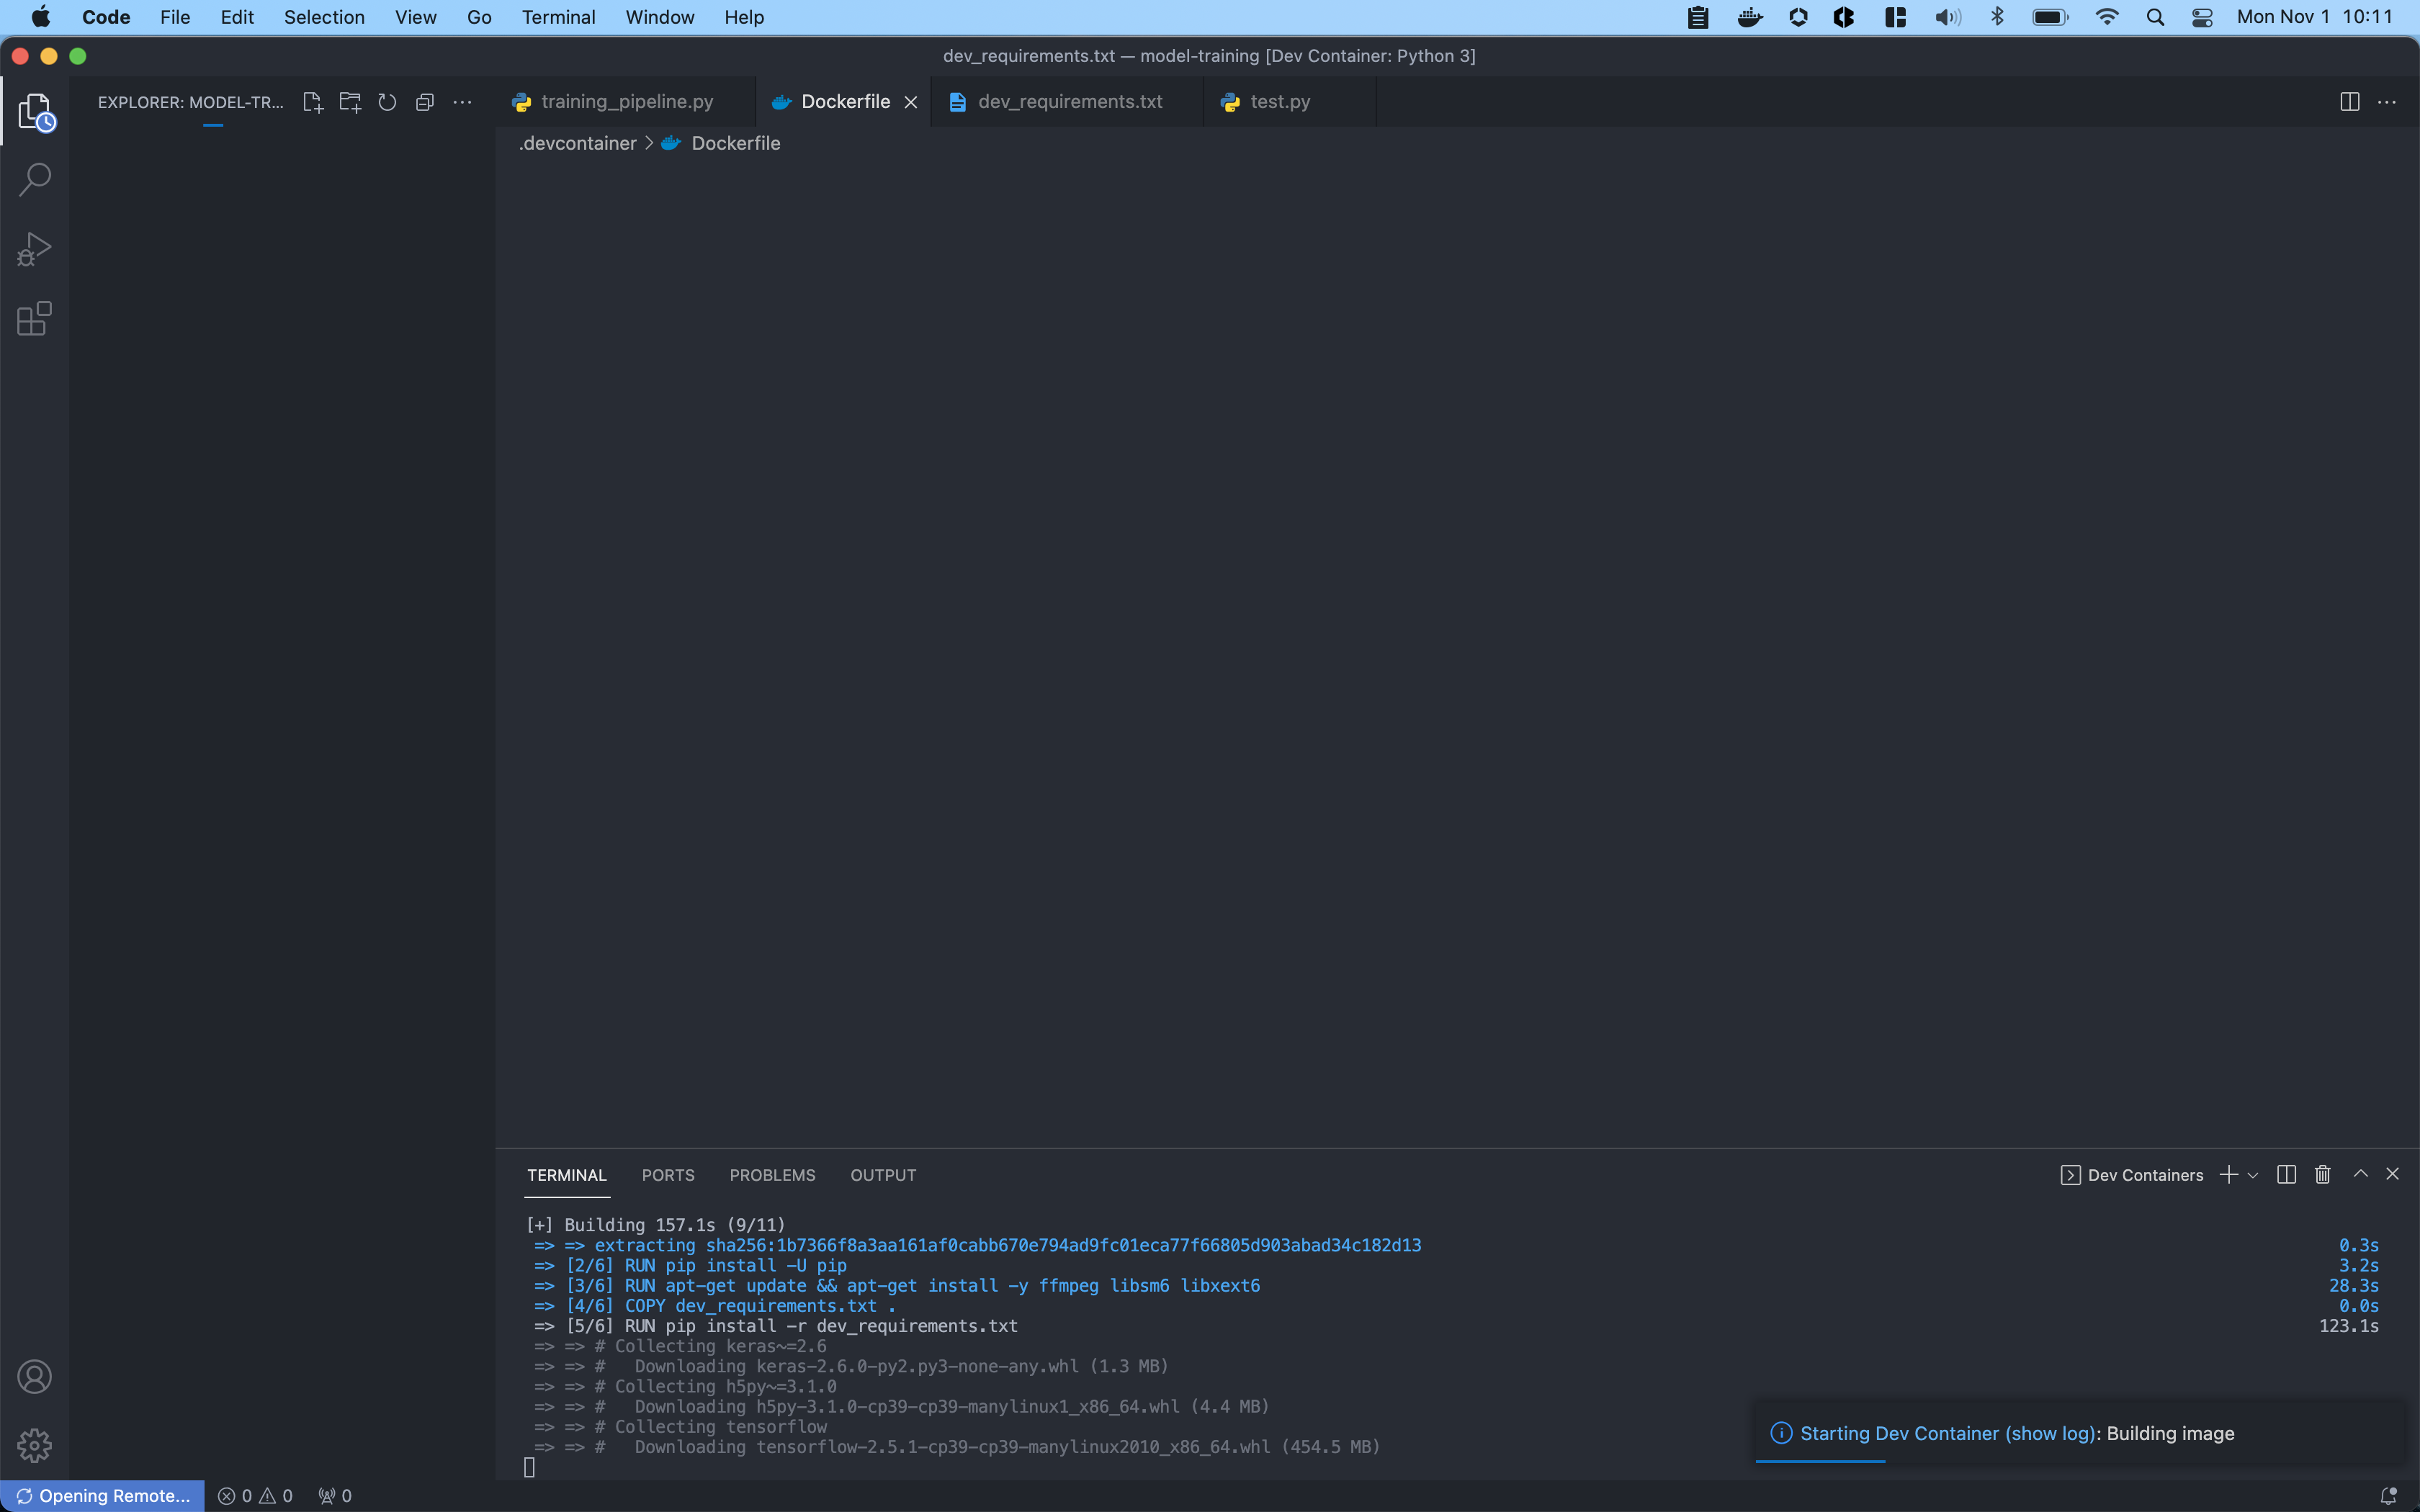The width and height of the screenshot is (2420, 1512).
Task: Open the Terminal menu
Action: click(x=559, y=17)
